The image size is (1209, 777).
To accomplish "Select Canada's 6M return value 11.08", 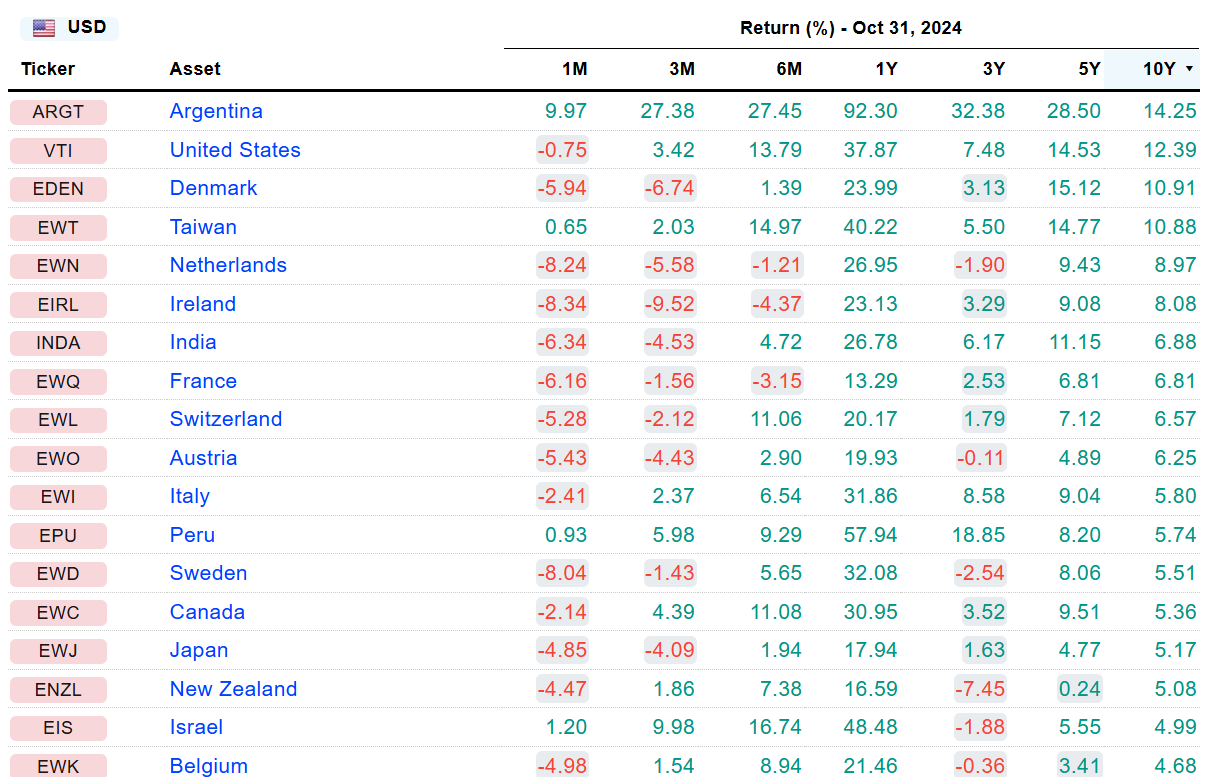I will 775,612.
